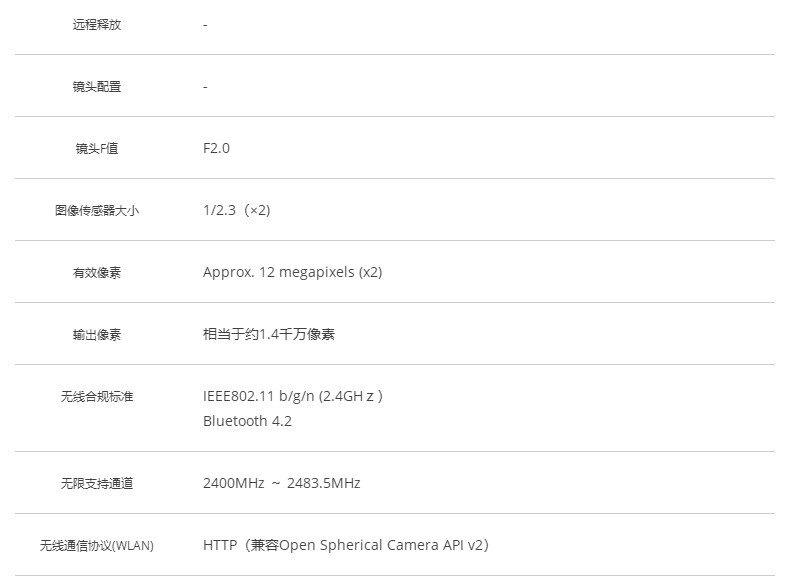
Task: Click the F2.0 aperture value
Action: 216,148
